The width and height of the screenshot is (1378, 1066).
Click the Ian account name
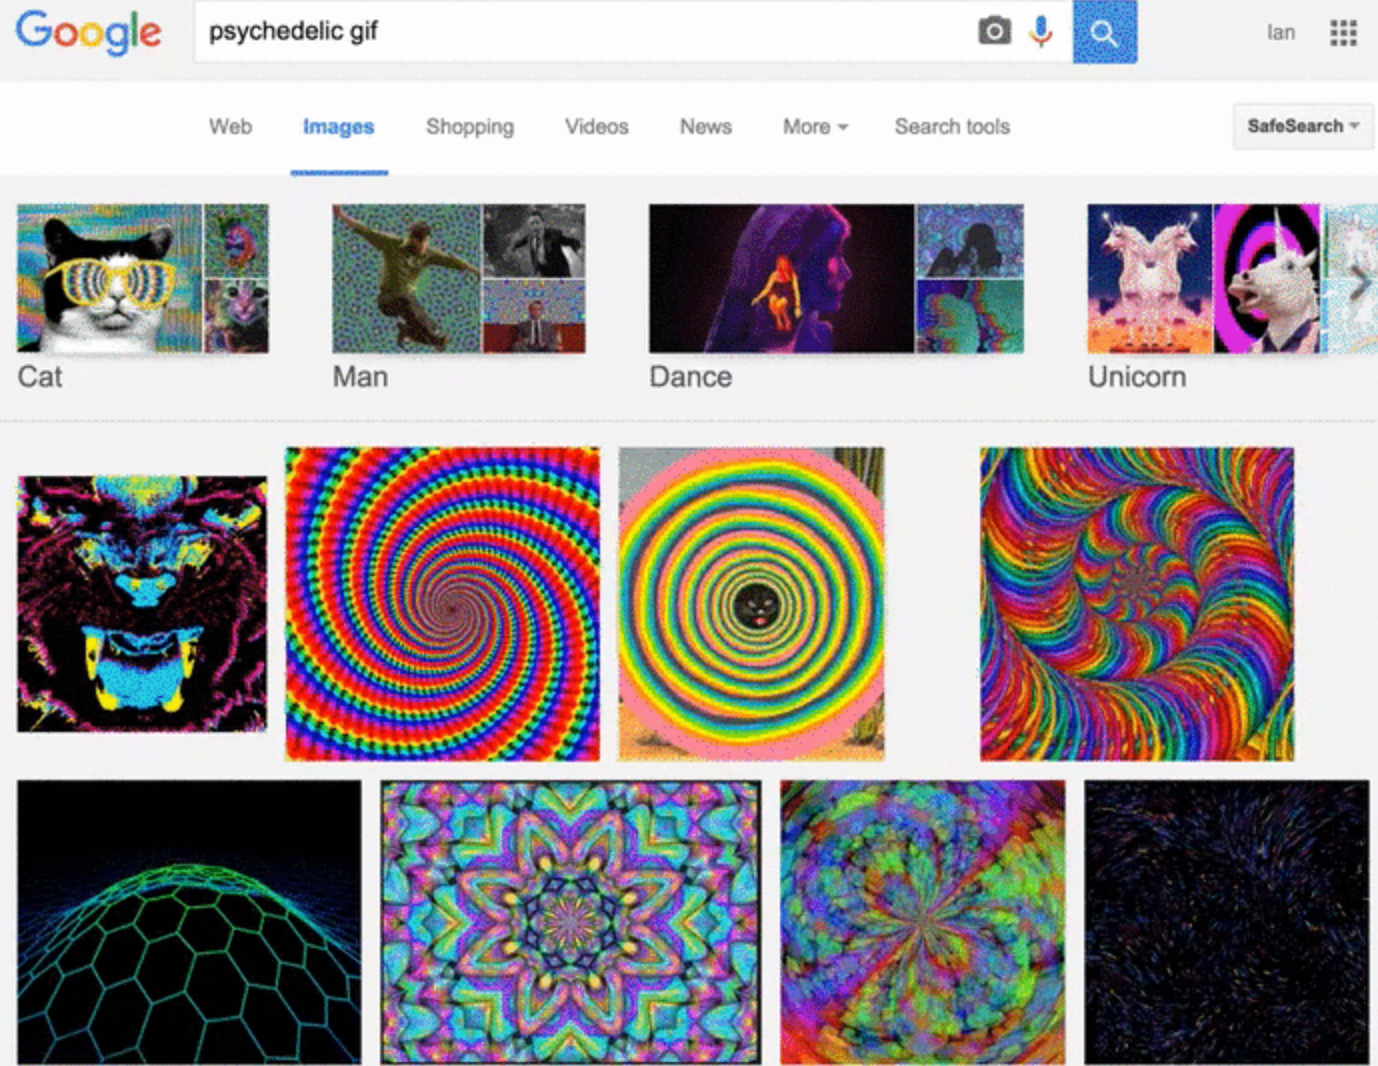(x=1280, y=31)
